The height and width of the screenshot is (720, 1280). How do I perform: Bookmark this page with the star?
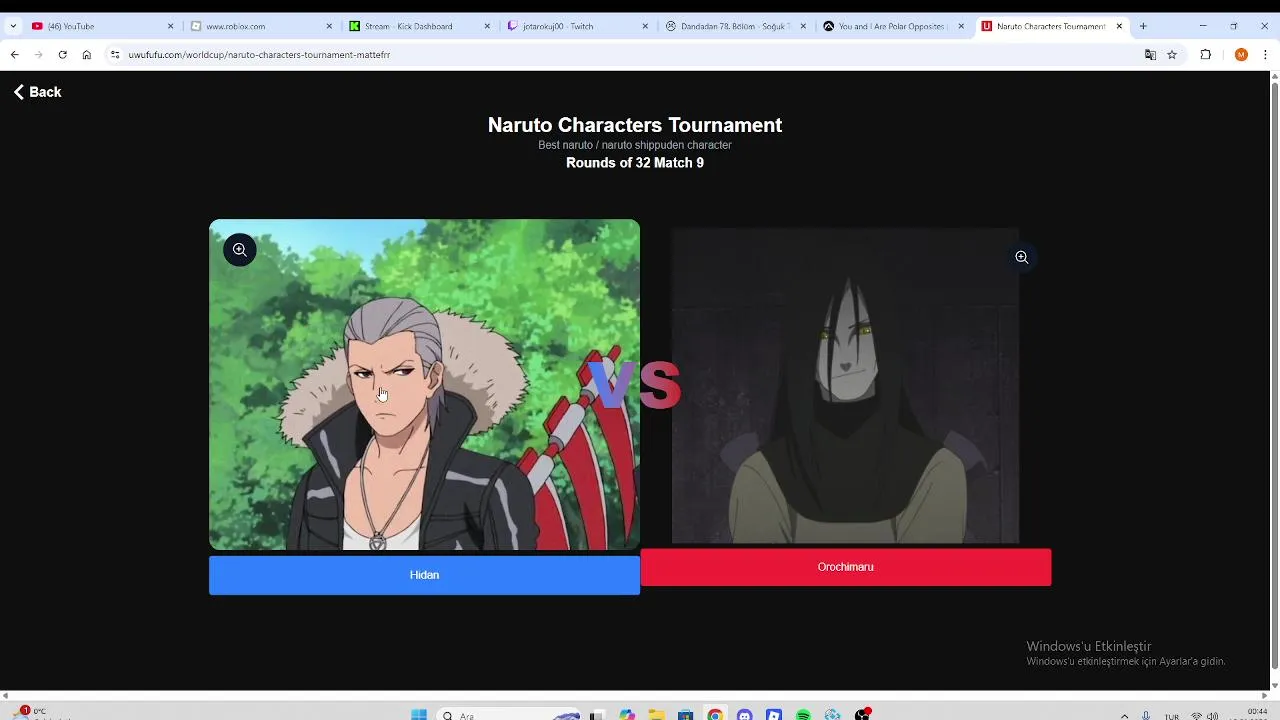pyautogui.click(x=1172, y=55)
